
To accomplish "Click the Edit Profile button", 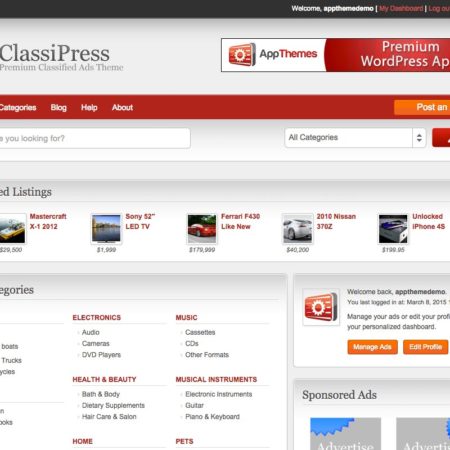I will [426, 347].
